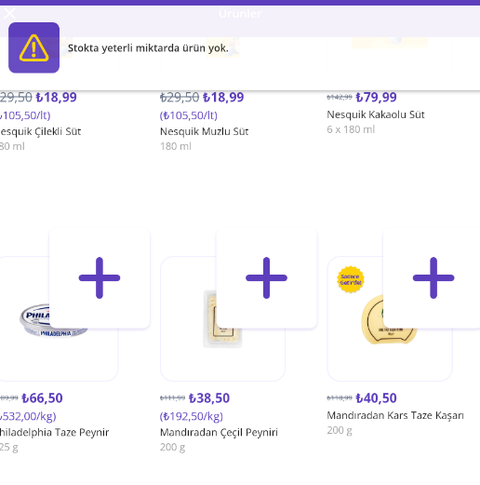Viewport: 480px width, 485px height.
Task: Select Mandıradan Çeçil Peyniri product title
Action: coord(219,432)
